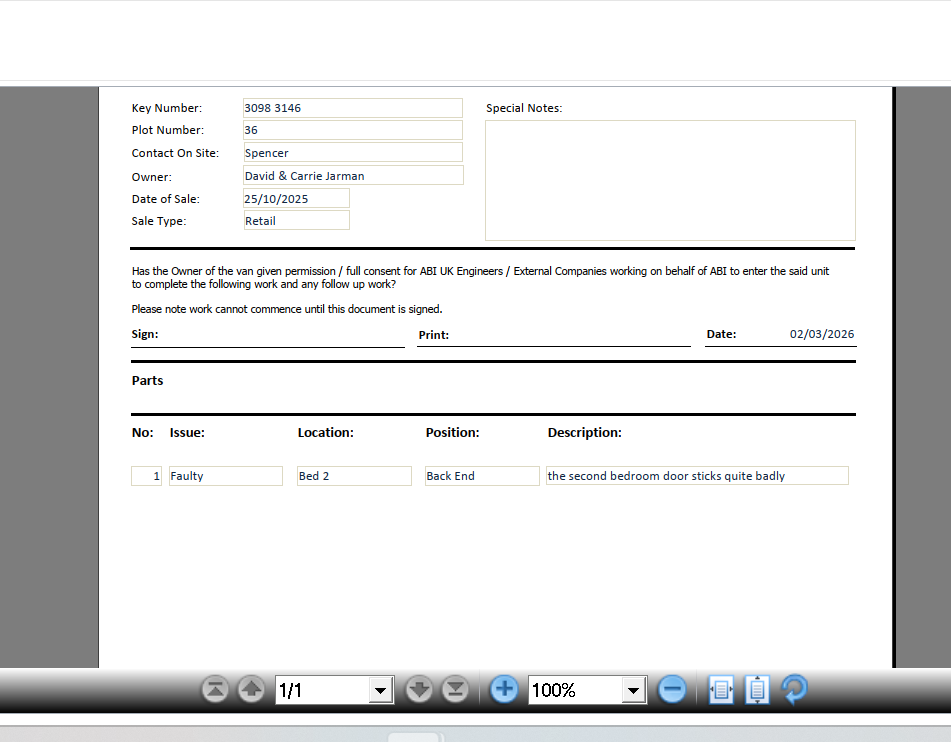Click the Owner: label

coord(152,177)
